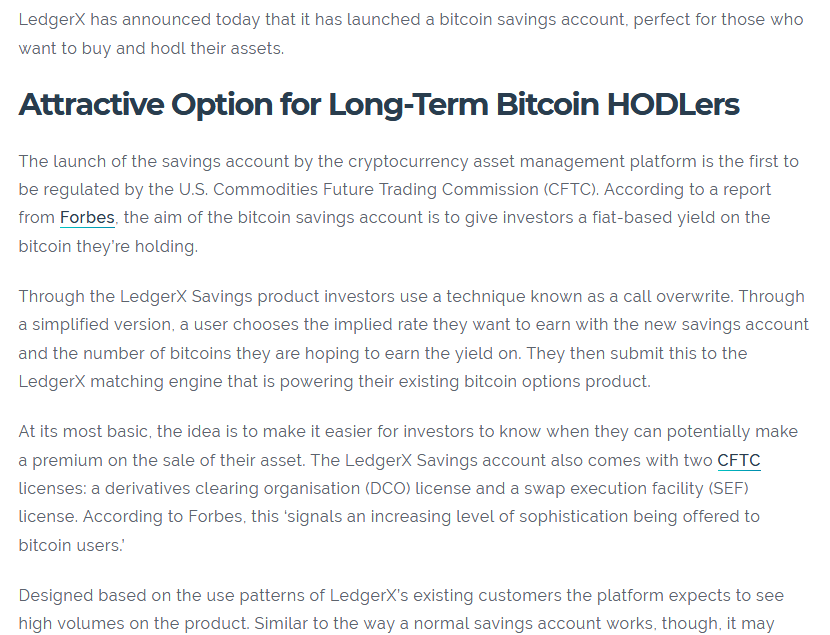830x635 pixels.
Task: Click the paragraph starting 'At its most basic'
Action: point(408,488)
